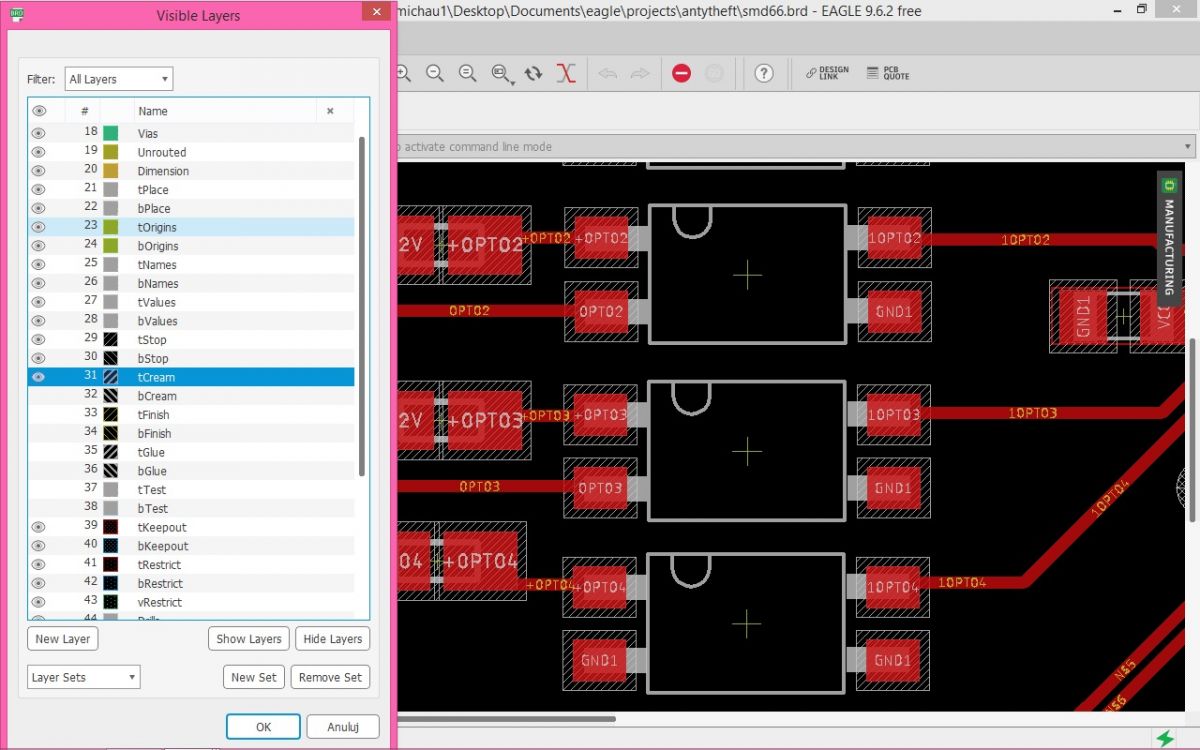Click the redraw screen arrows icon
Screen dimensions: 1200x750
click(533, 73)
